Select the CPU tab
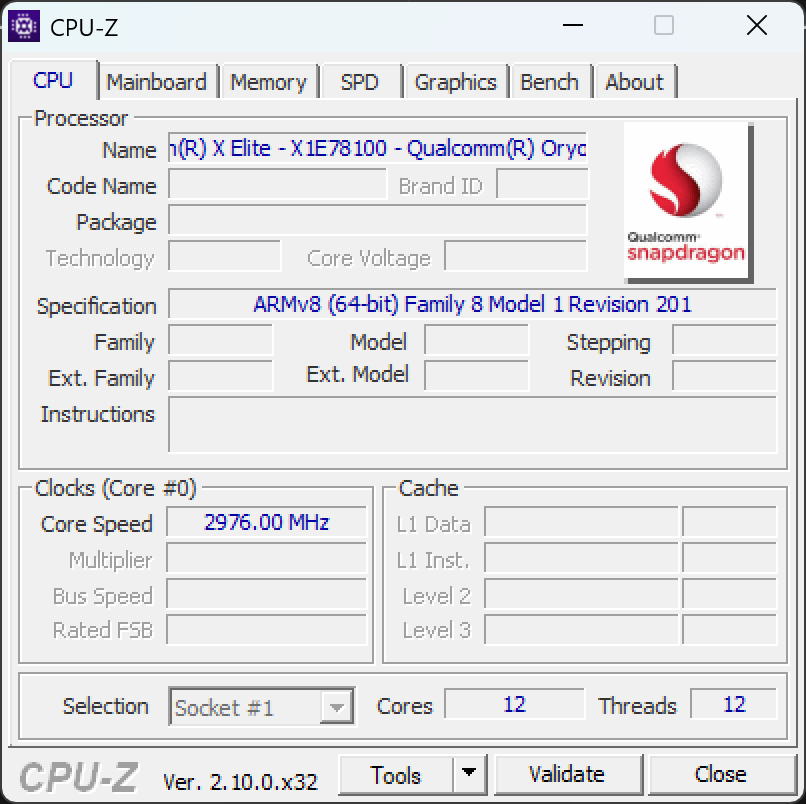 tap(53, 81)
